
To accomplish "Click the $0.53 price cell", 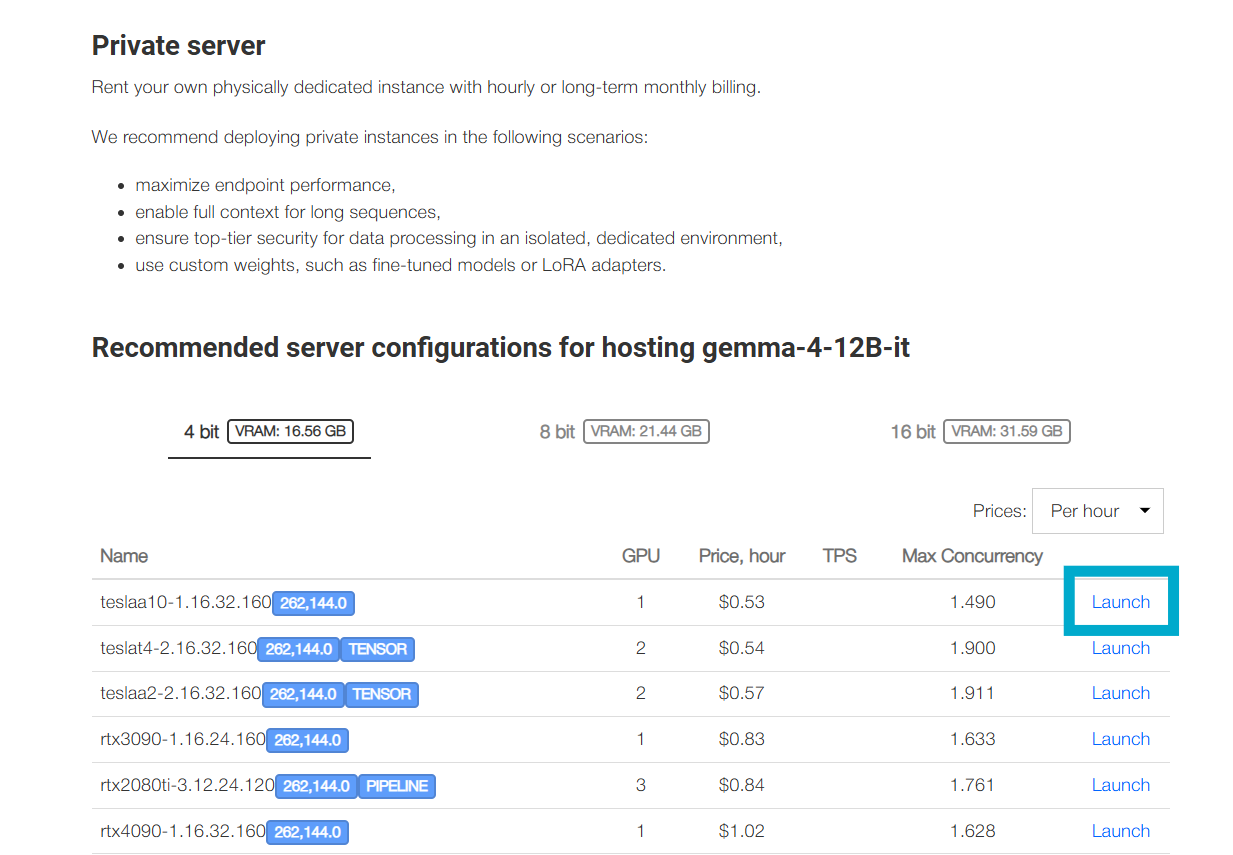I will (x=742, y=602).
